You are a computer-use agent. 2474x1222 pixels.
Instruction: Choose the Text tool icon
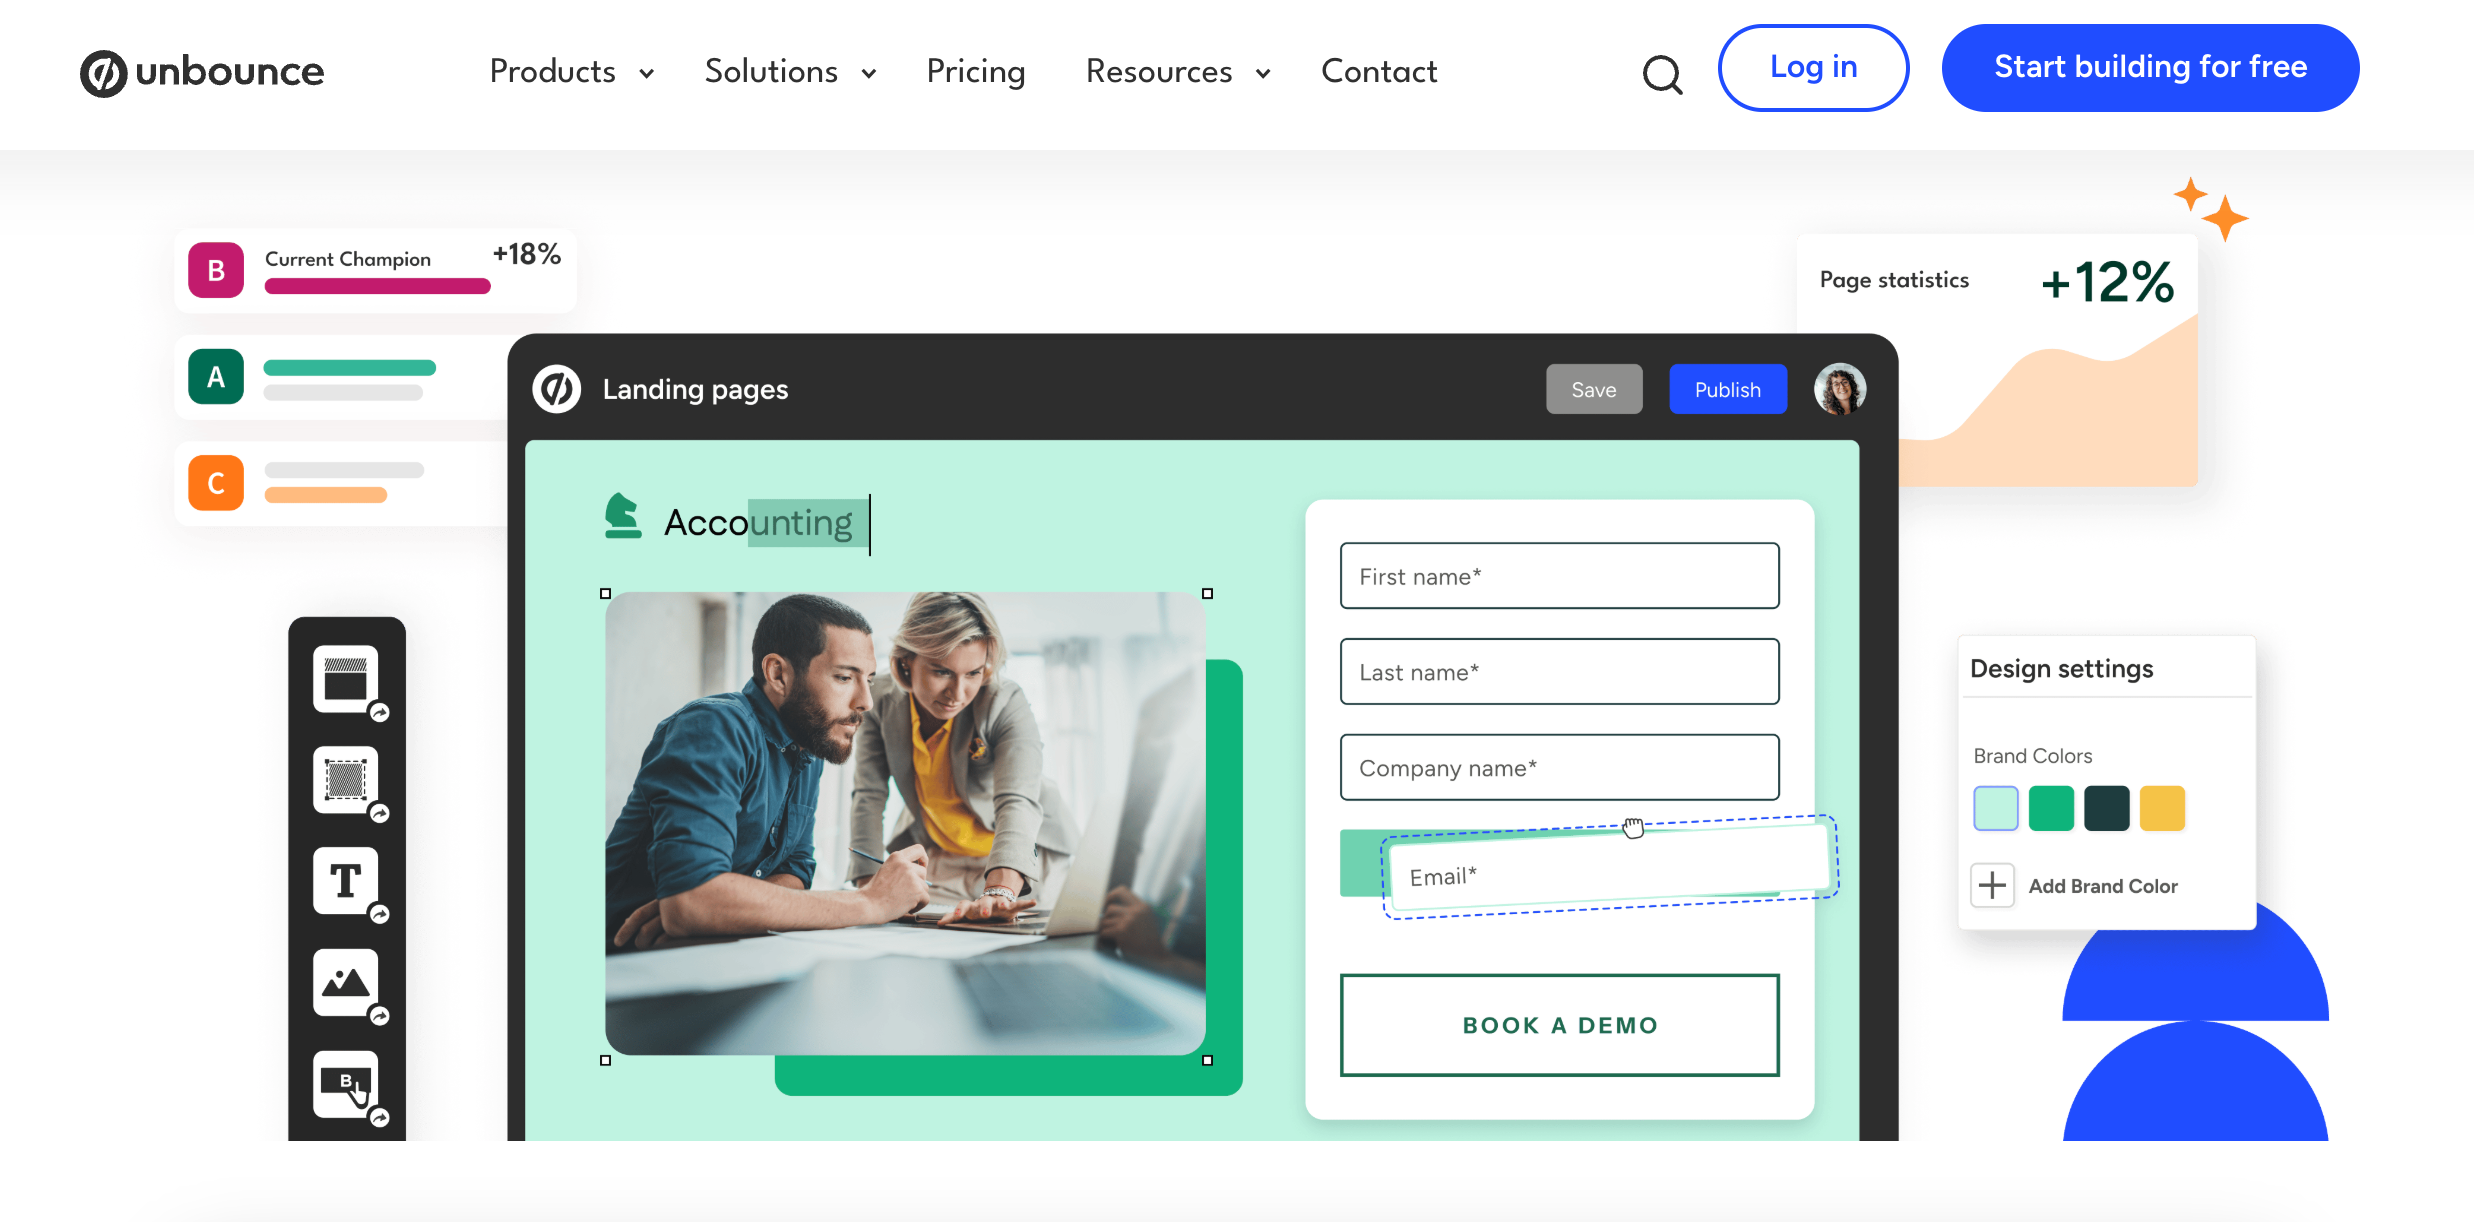(346, 881)
